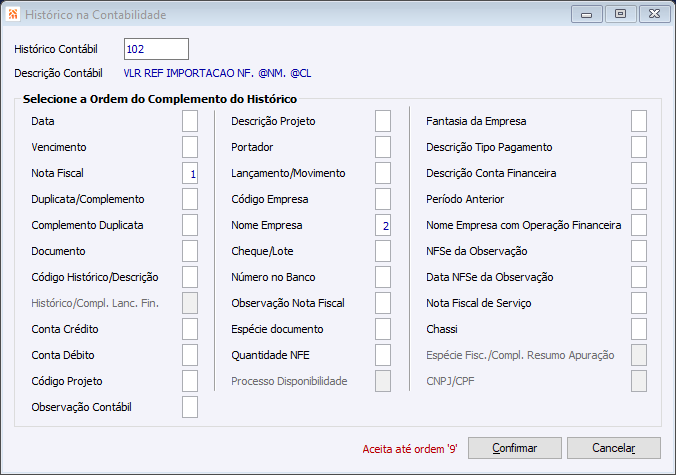Focus the Período Anterior order box
This screenshot has height=475, width=676.
639,199
